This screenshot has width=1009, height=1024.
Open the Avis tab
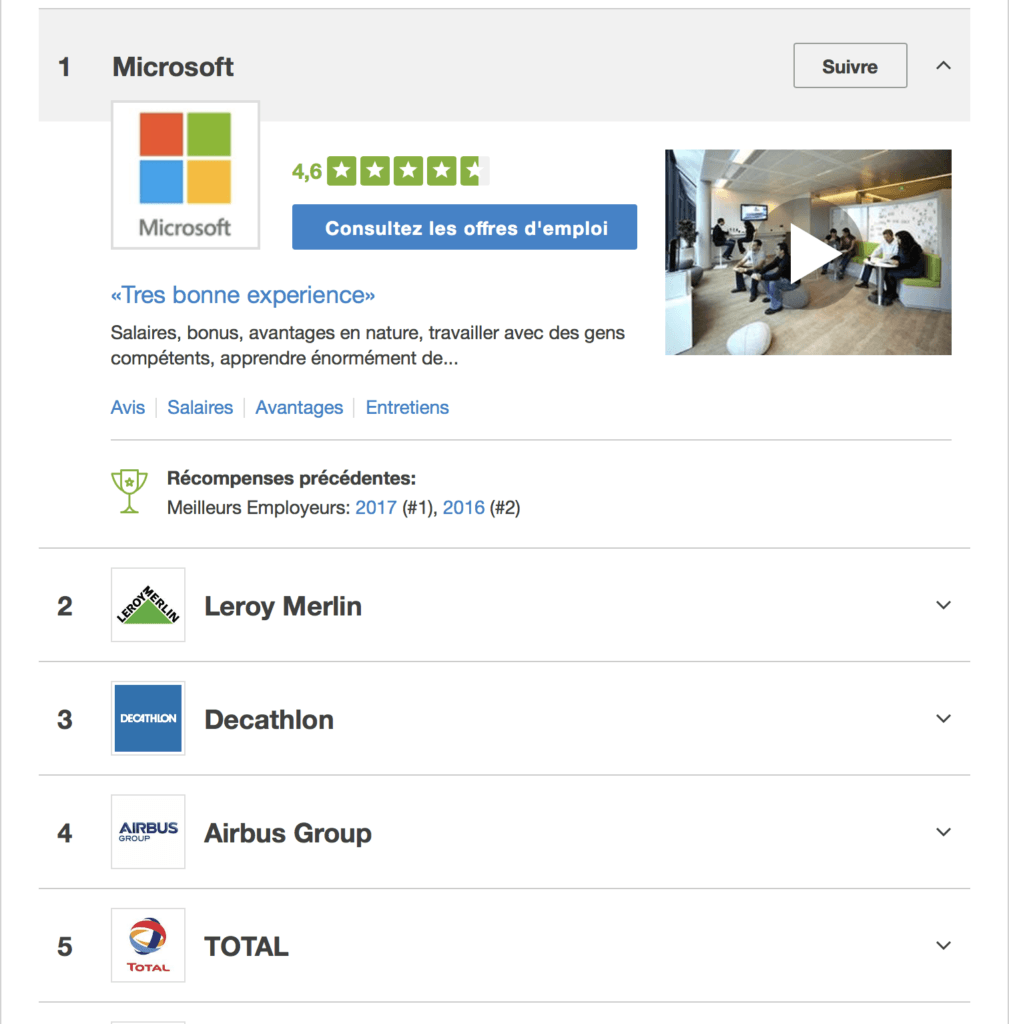pyautogui.click(x=127, y=407)
